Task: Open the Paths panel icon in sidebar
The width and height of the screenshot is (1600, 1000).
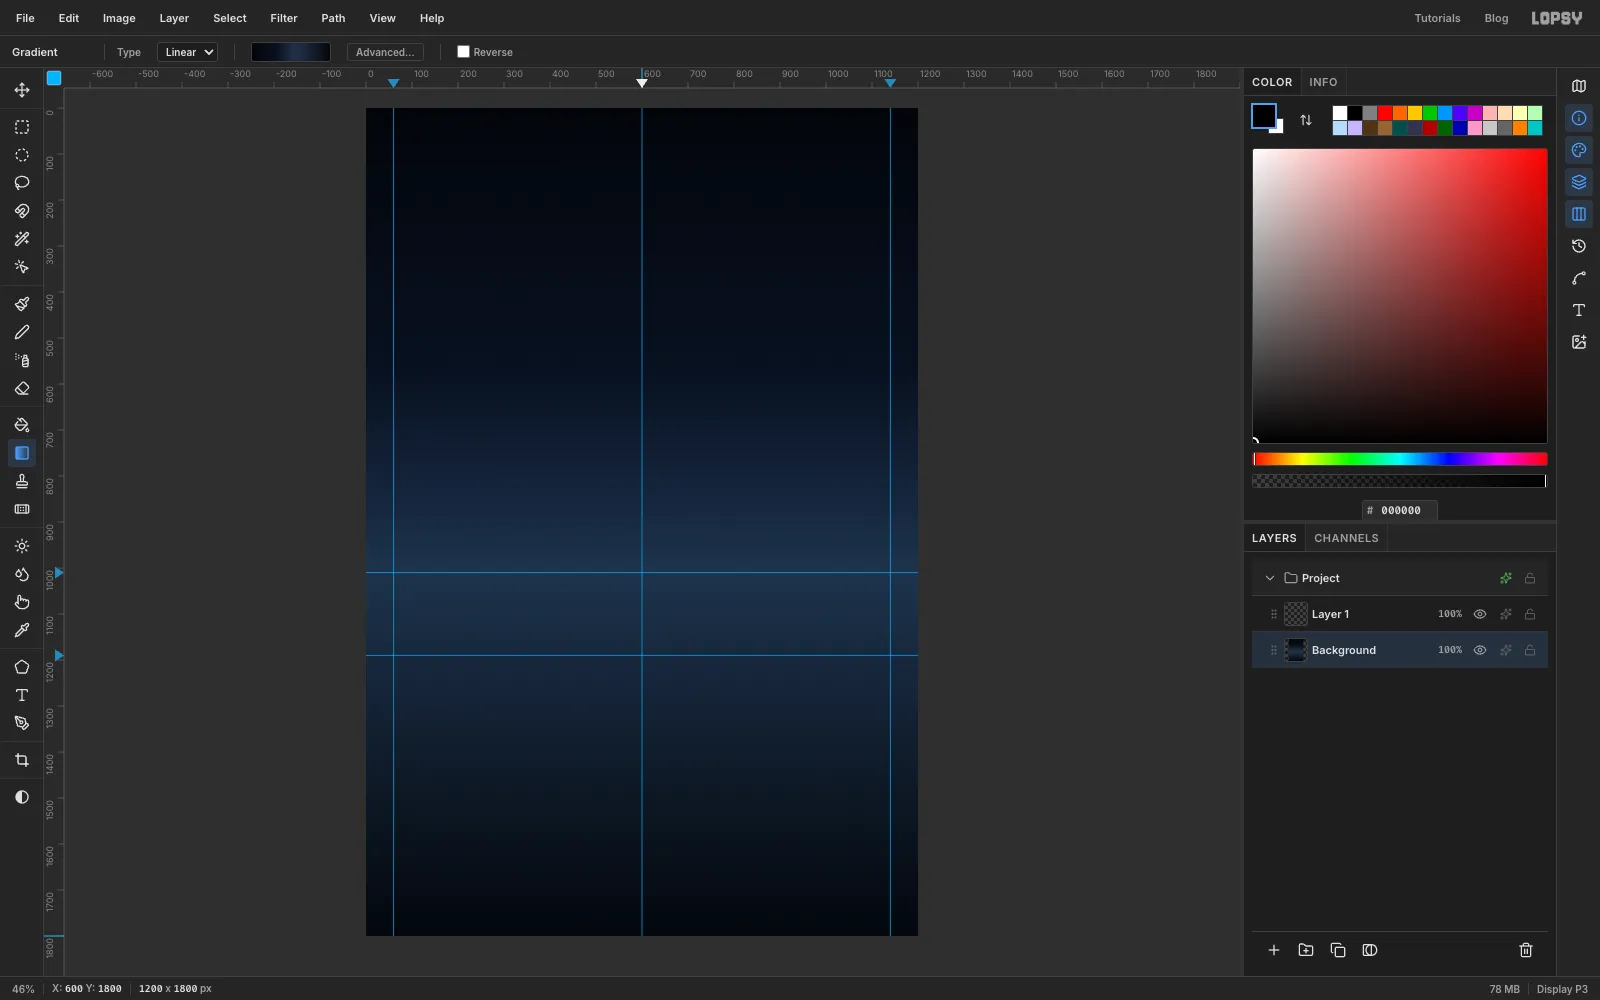Action: click(1579, 278)
